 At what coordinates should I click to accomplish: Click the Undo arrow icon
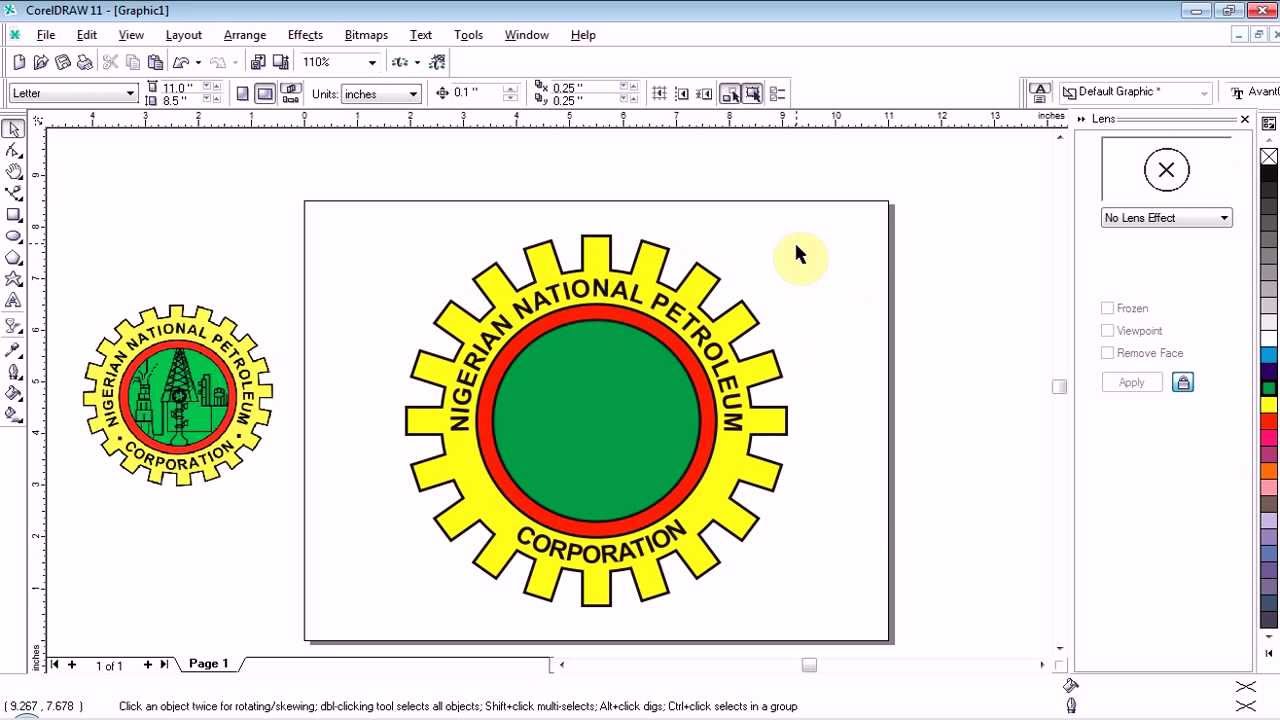click(181, 62)
